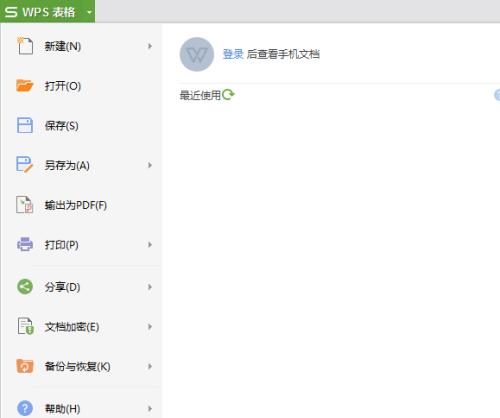Click the gray WPS account avatar
Screen dimensions: 500x418
click(x=197, y=54)
